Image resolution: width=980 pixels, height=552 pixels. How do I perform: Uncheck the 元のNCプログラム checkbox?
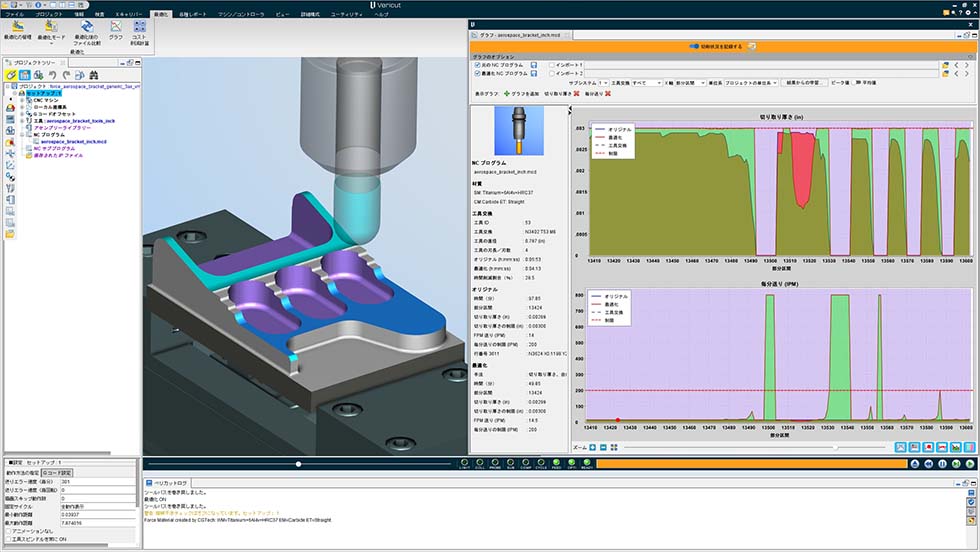(478, 65)
